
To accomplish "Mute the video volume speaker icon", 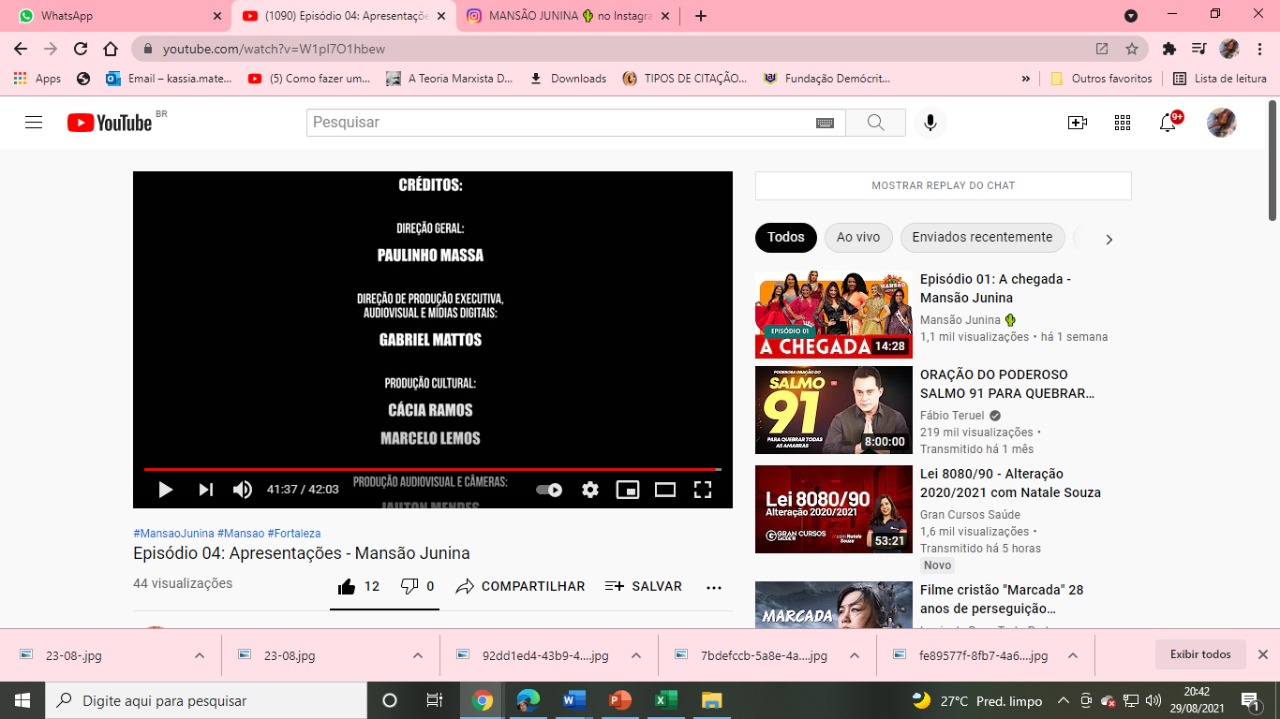I will click(242, 489).
